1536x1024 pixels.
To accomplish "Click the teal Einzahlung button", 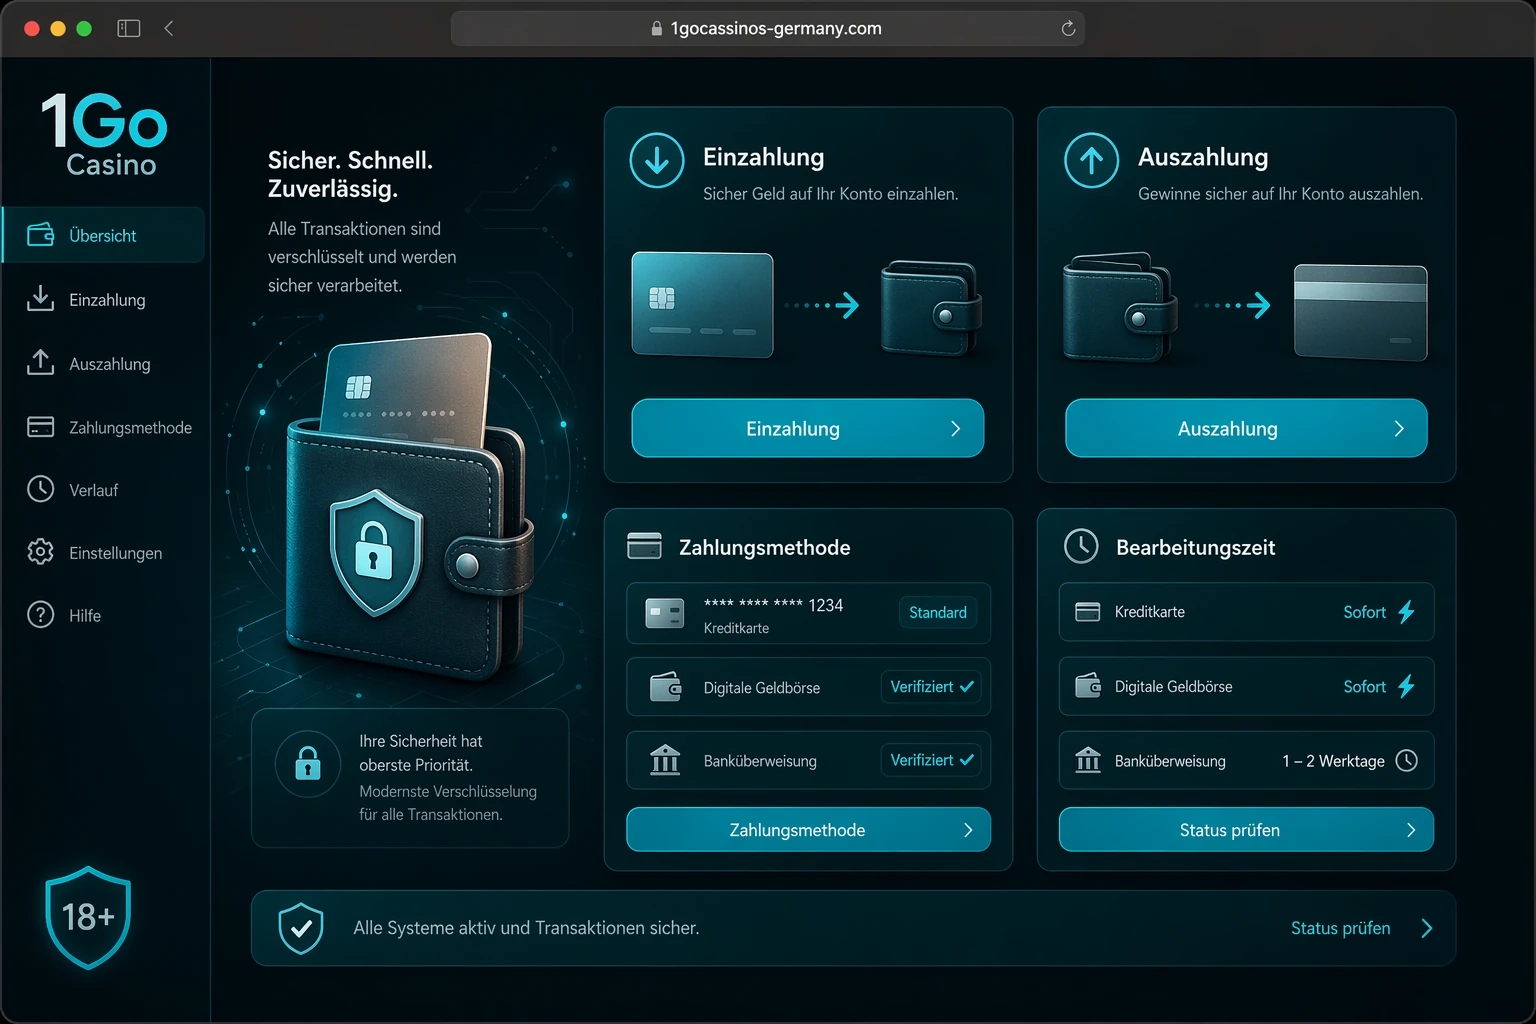I will (808, 428).
